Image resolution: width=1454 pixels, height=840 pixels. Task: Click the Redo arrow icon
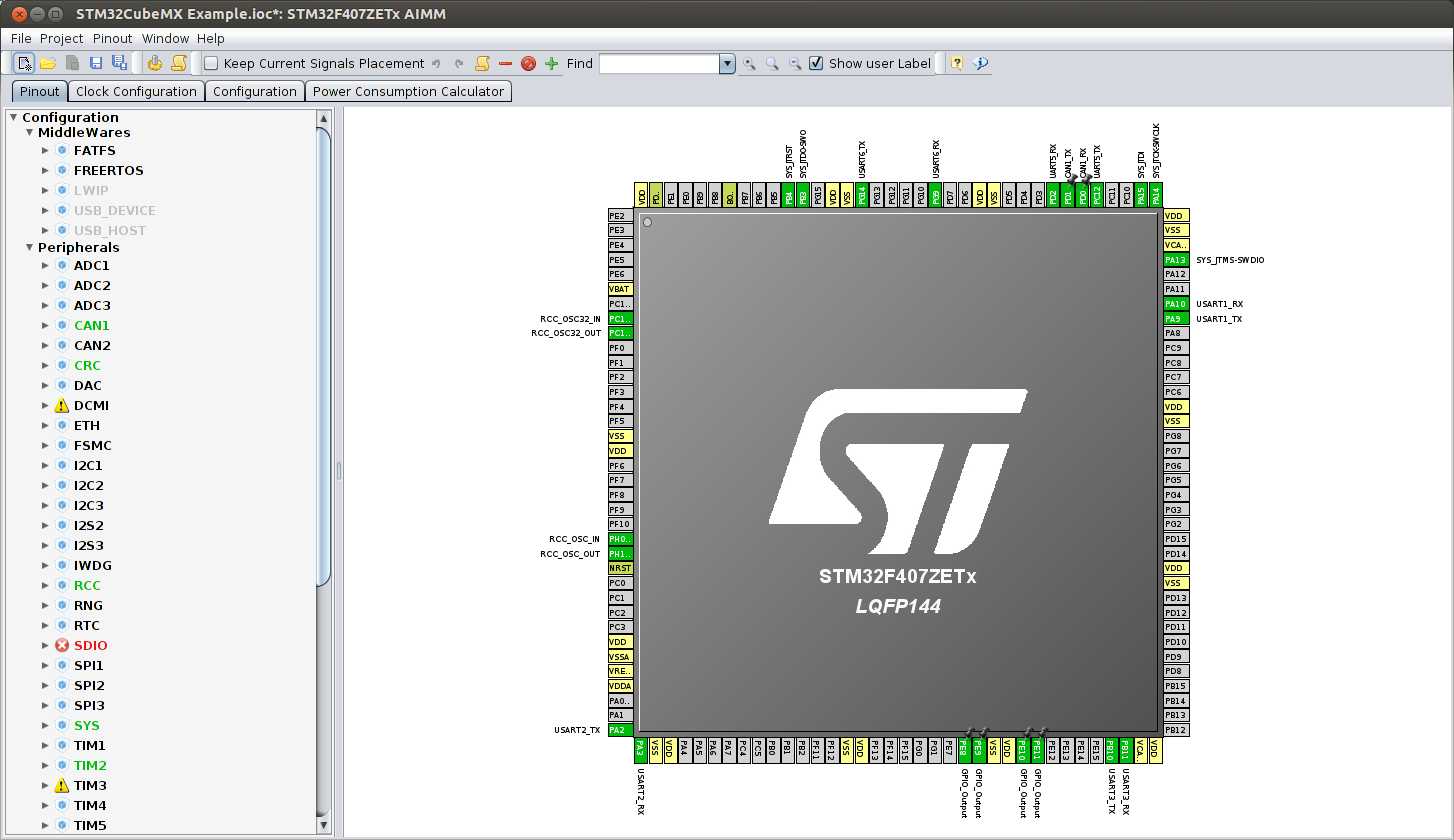459,63
